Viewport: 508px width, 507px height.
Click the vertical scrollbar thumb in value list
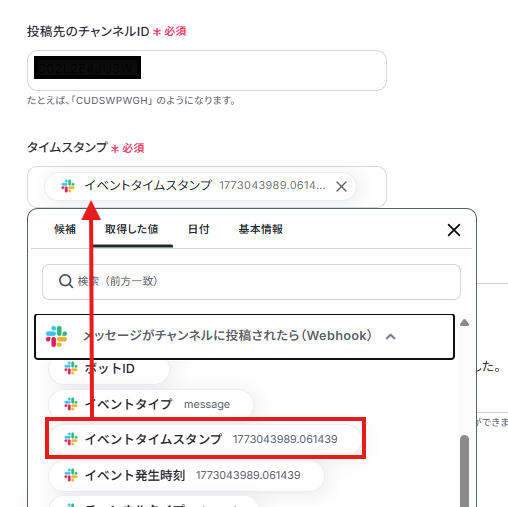point(464,471)
